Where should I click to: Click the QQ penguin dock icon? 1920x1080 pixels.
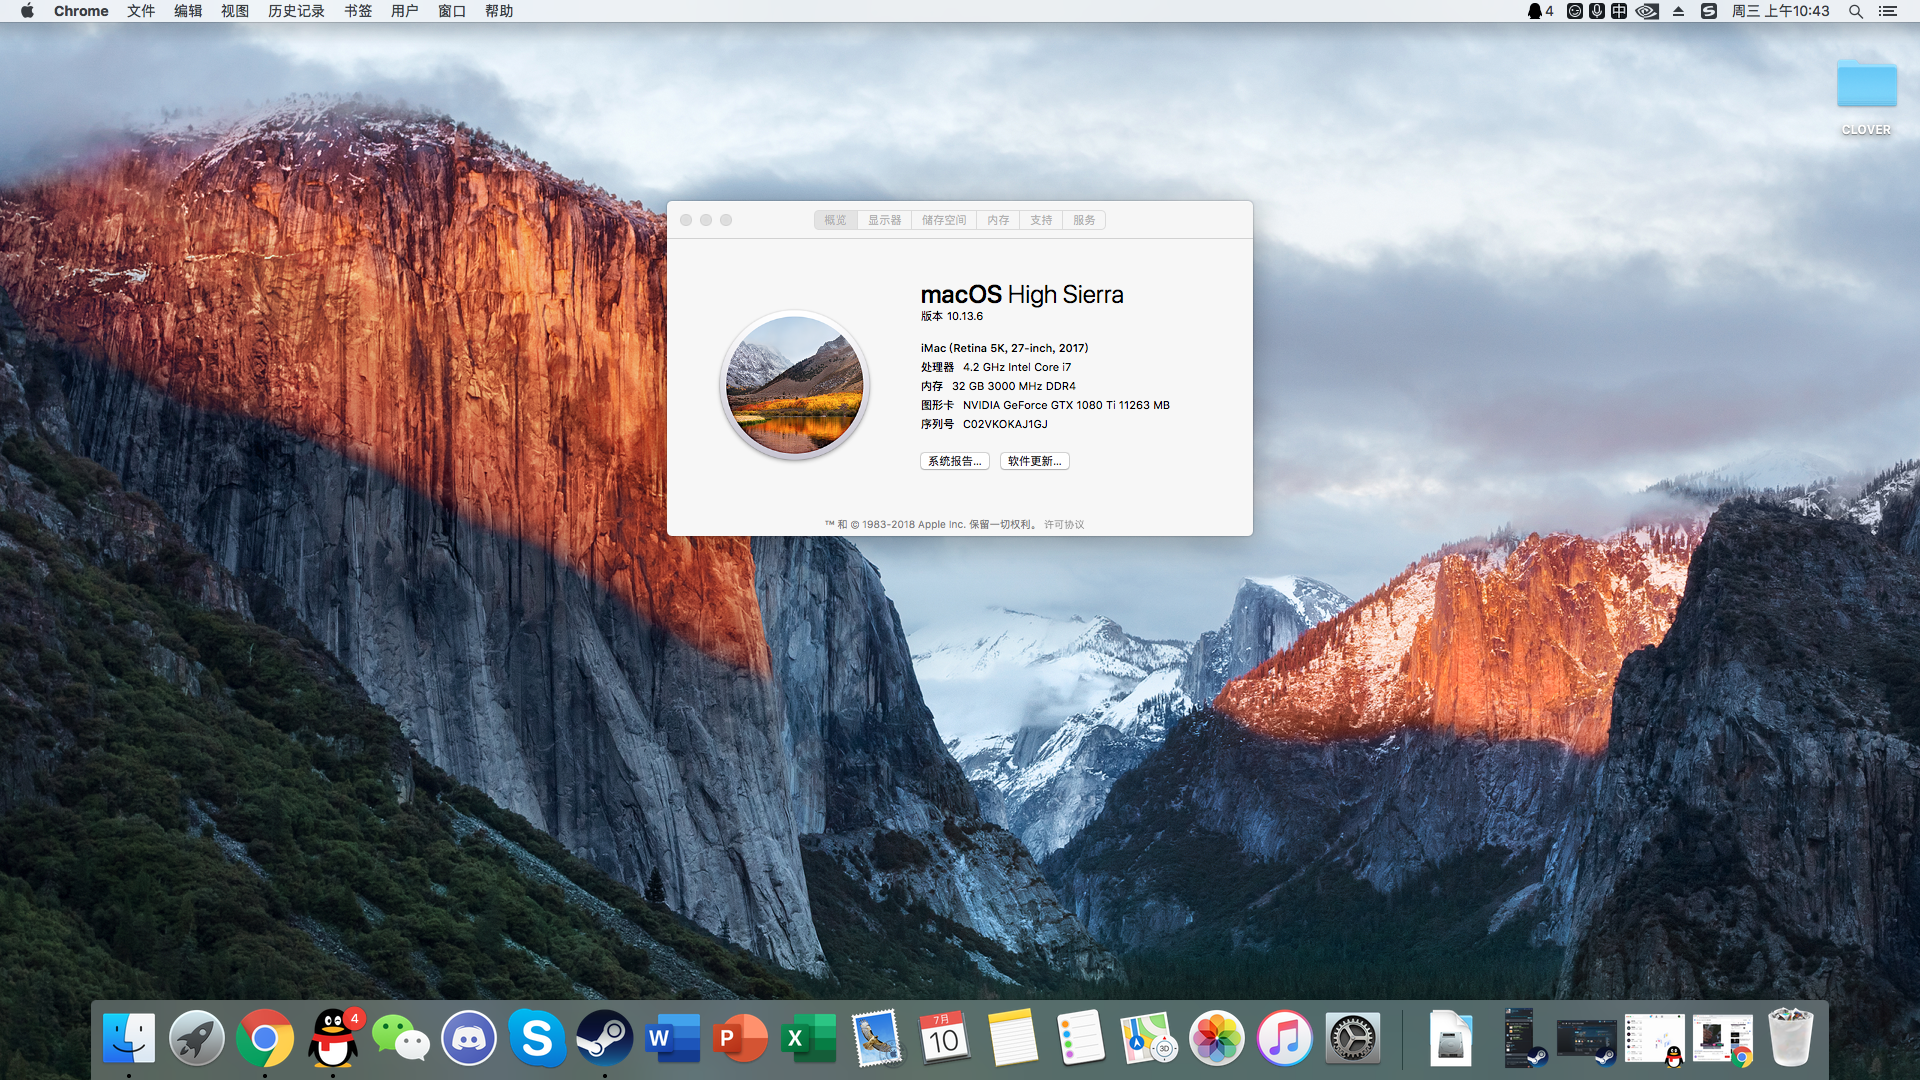333,1038
